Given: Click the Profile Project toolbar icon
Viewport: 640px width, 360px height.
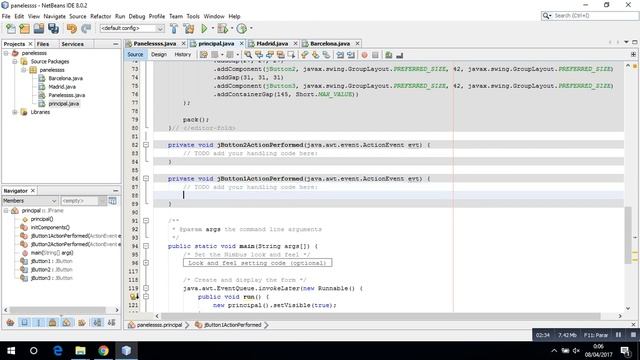Looking at the screenshot, I should tap(242, 29).
